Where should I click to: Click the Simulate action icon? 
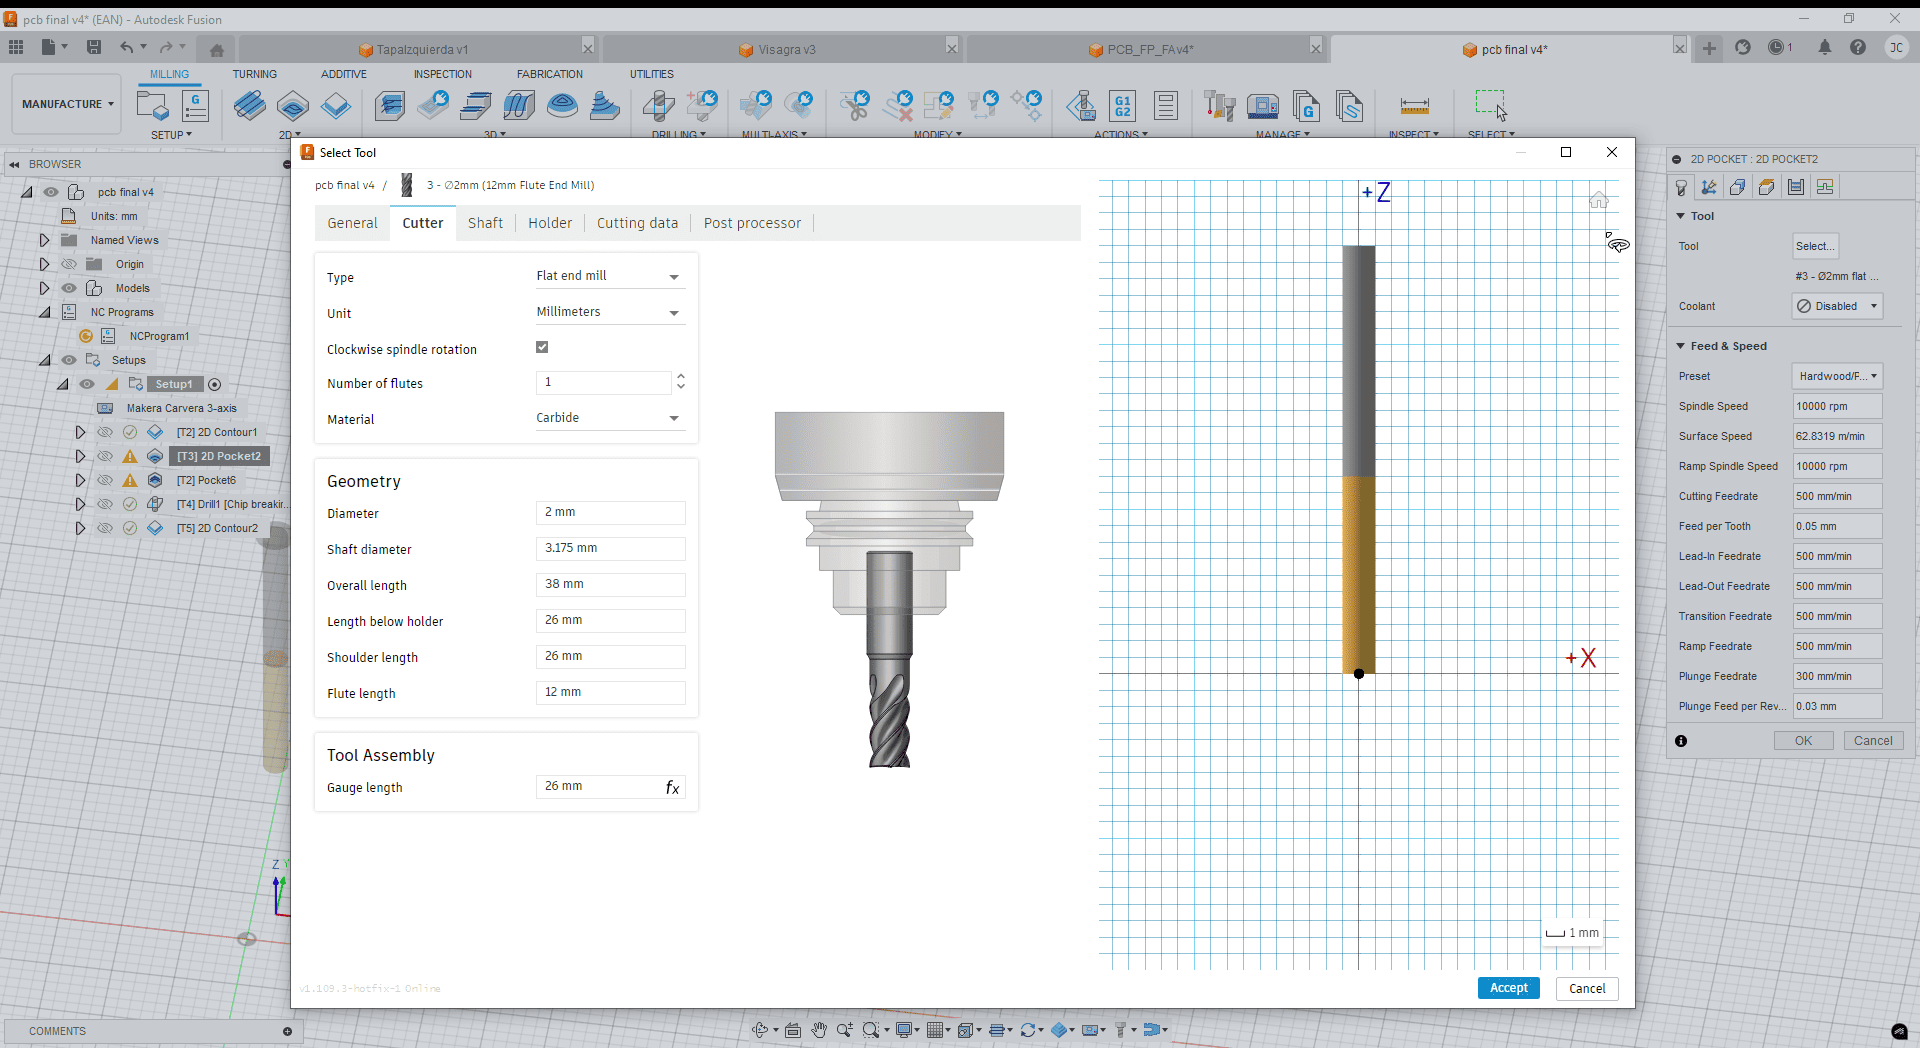(1080, 105)
